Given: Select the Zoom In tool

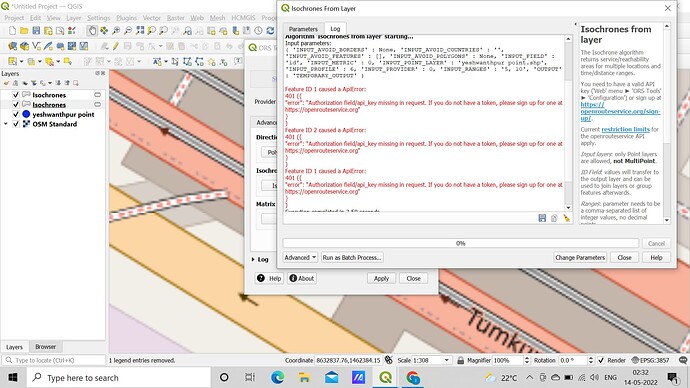Looking at the screenshot, I should 116,30.
